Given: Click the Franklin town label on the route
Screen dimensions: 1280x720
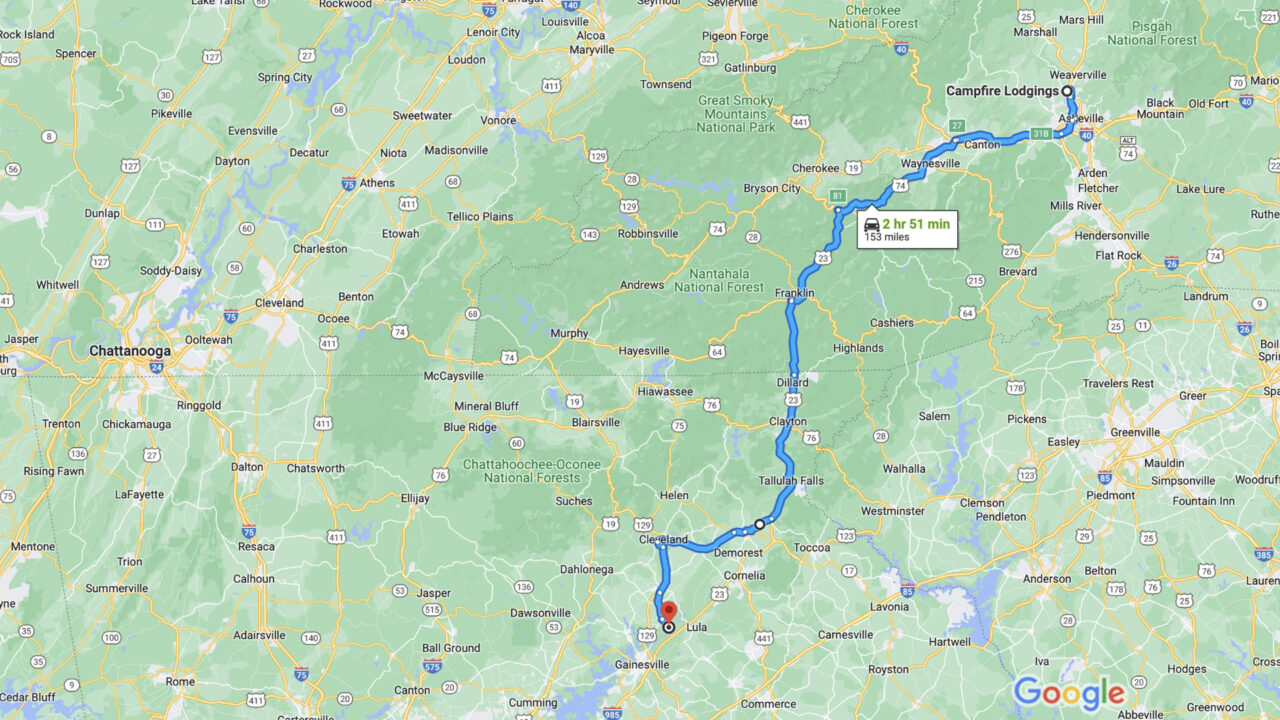Looking at the screenshot, I should pos(795,292).
